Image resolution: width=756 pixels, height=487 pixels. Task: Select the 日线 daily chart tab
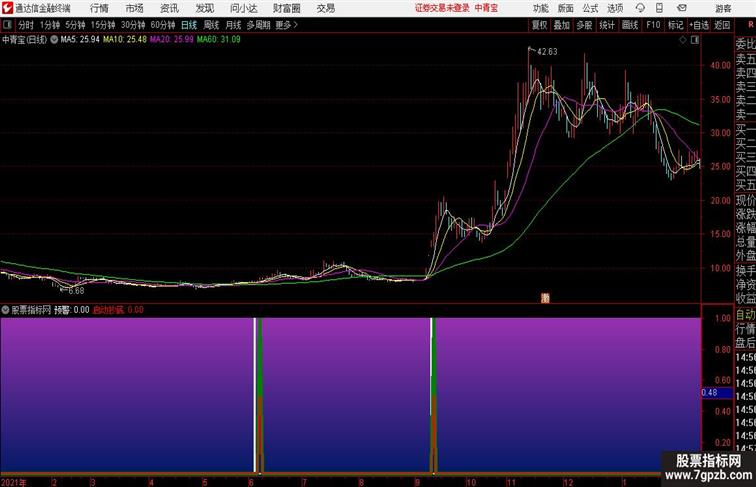pyautogui.click(x=189, y=25)
